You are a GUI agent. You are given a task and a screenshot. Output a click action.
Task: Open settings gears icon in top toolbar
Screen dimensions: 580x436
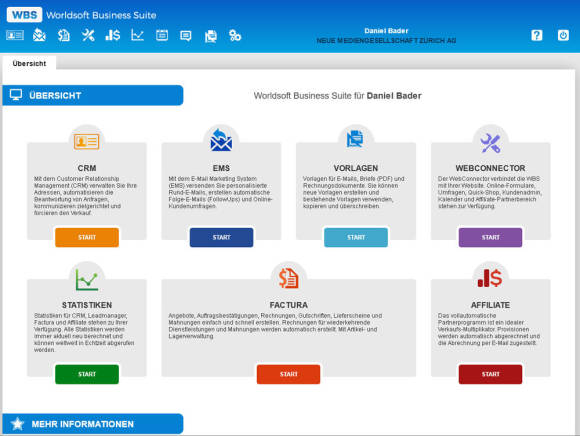point(235,36)
